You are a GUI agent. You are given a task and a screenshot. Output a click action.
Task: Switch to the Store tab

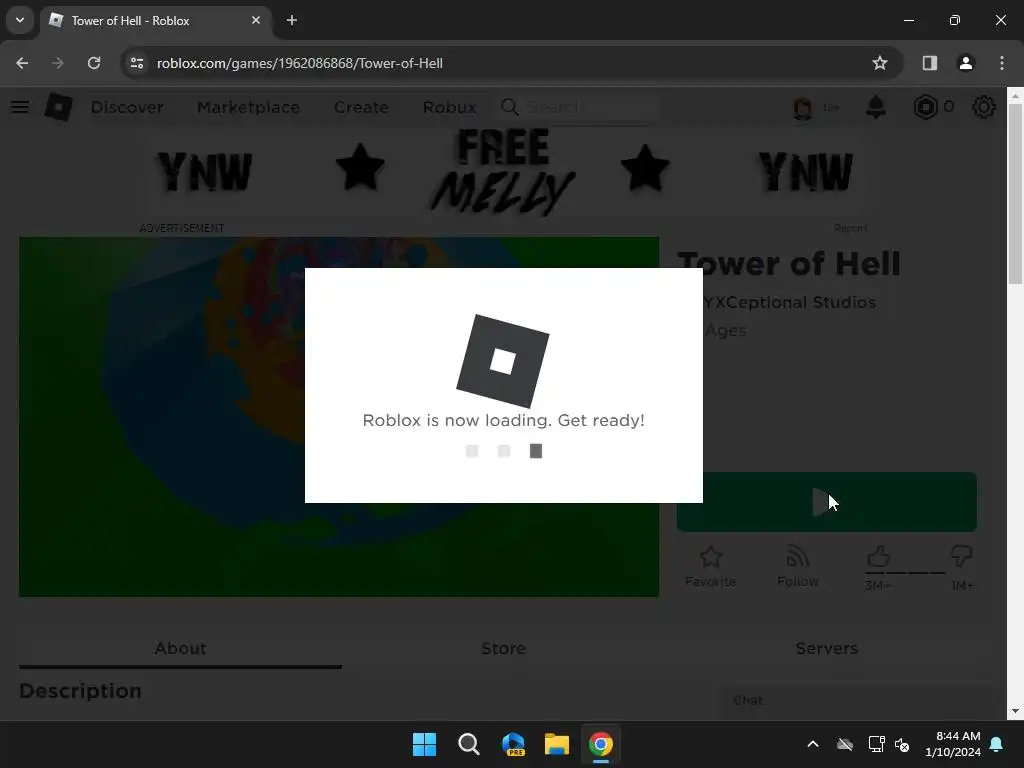(x=504, y=648)
